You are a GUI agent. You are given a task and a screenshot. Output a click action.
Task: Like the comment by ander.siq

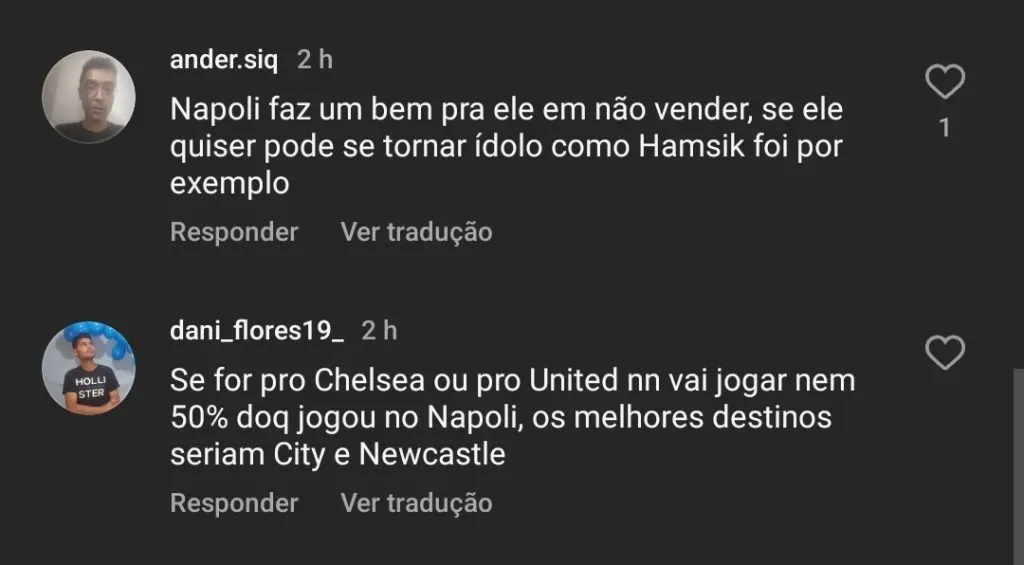coord(944,83)
